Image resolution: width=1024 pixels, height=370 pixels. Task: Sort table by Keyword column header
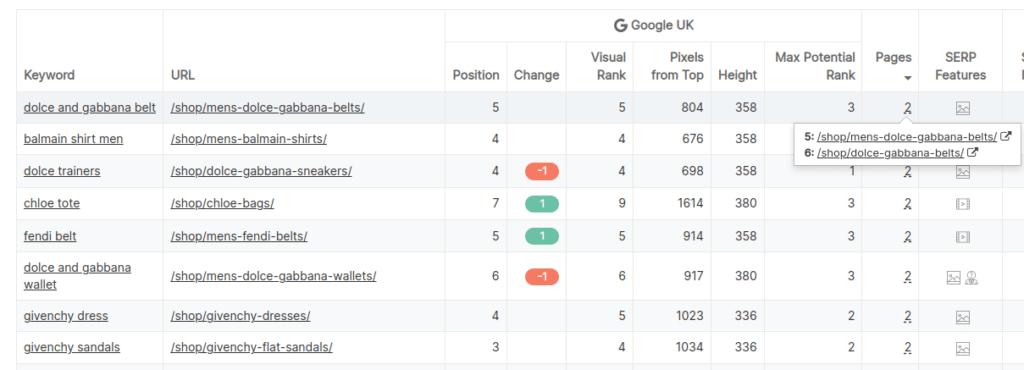pos(49,75)
